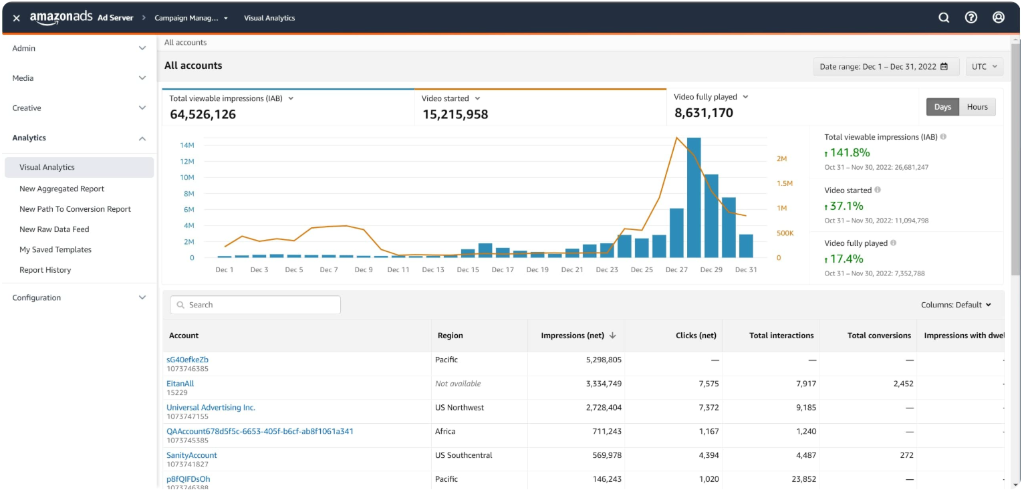The width and height of the screenshot is (1024, 498).
Task: Click in the accounts Search field
Action: [x=255, y=305]
